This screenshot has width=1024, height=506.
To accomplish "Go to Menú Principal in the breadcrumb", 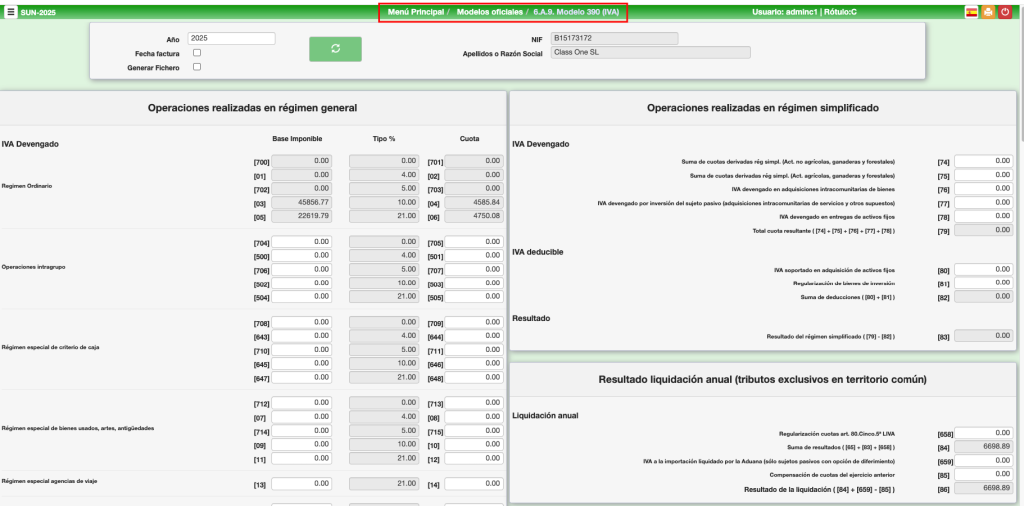I will point(418,12).
